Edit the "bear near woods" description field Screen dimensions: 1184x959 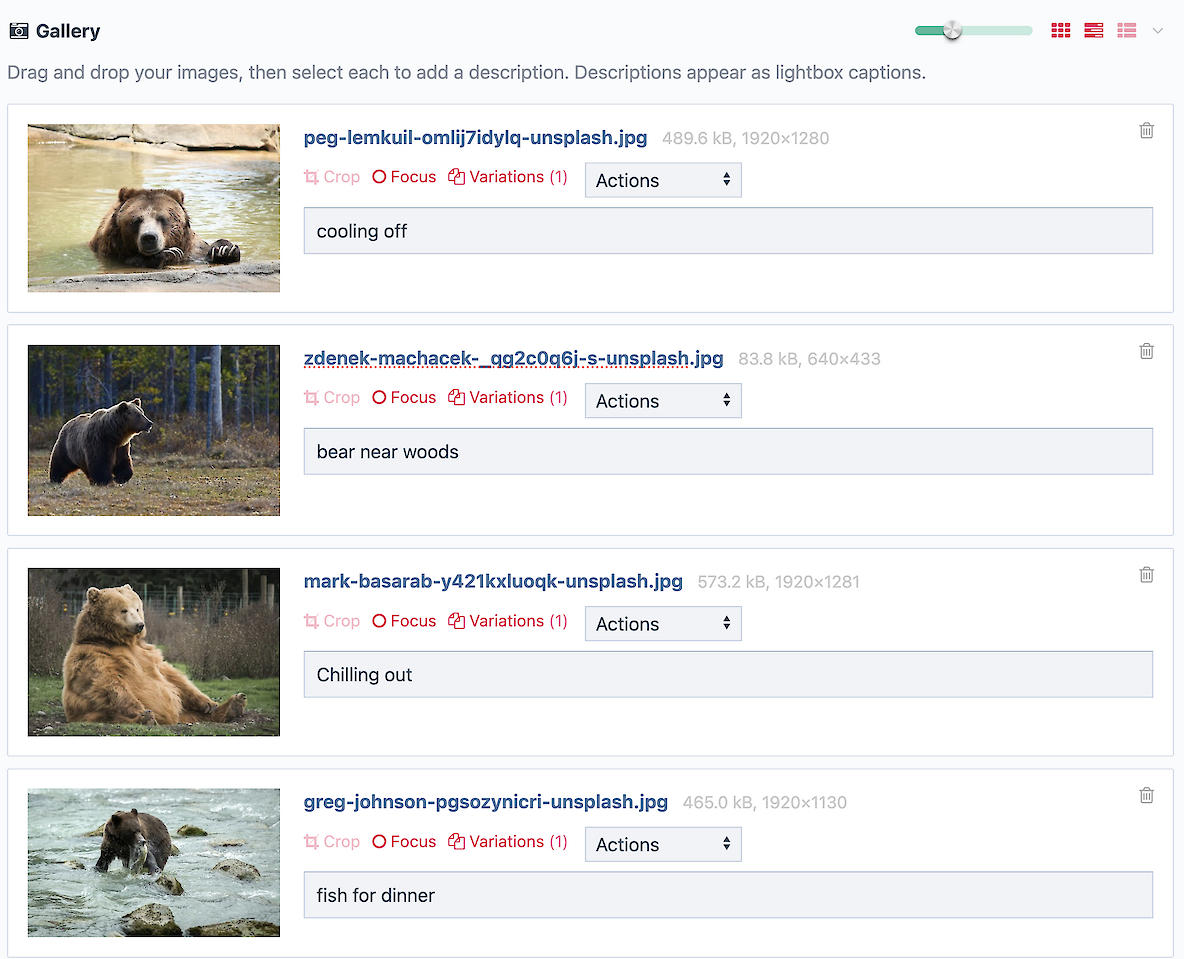(728, 452)
